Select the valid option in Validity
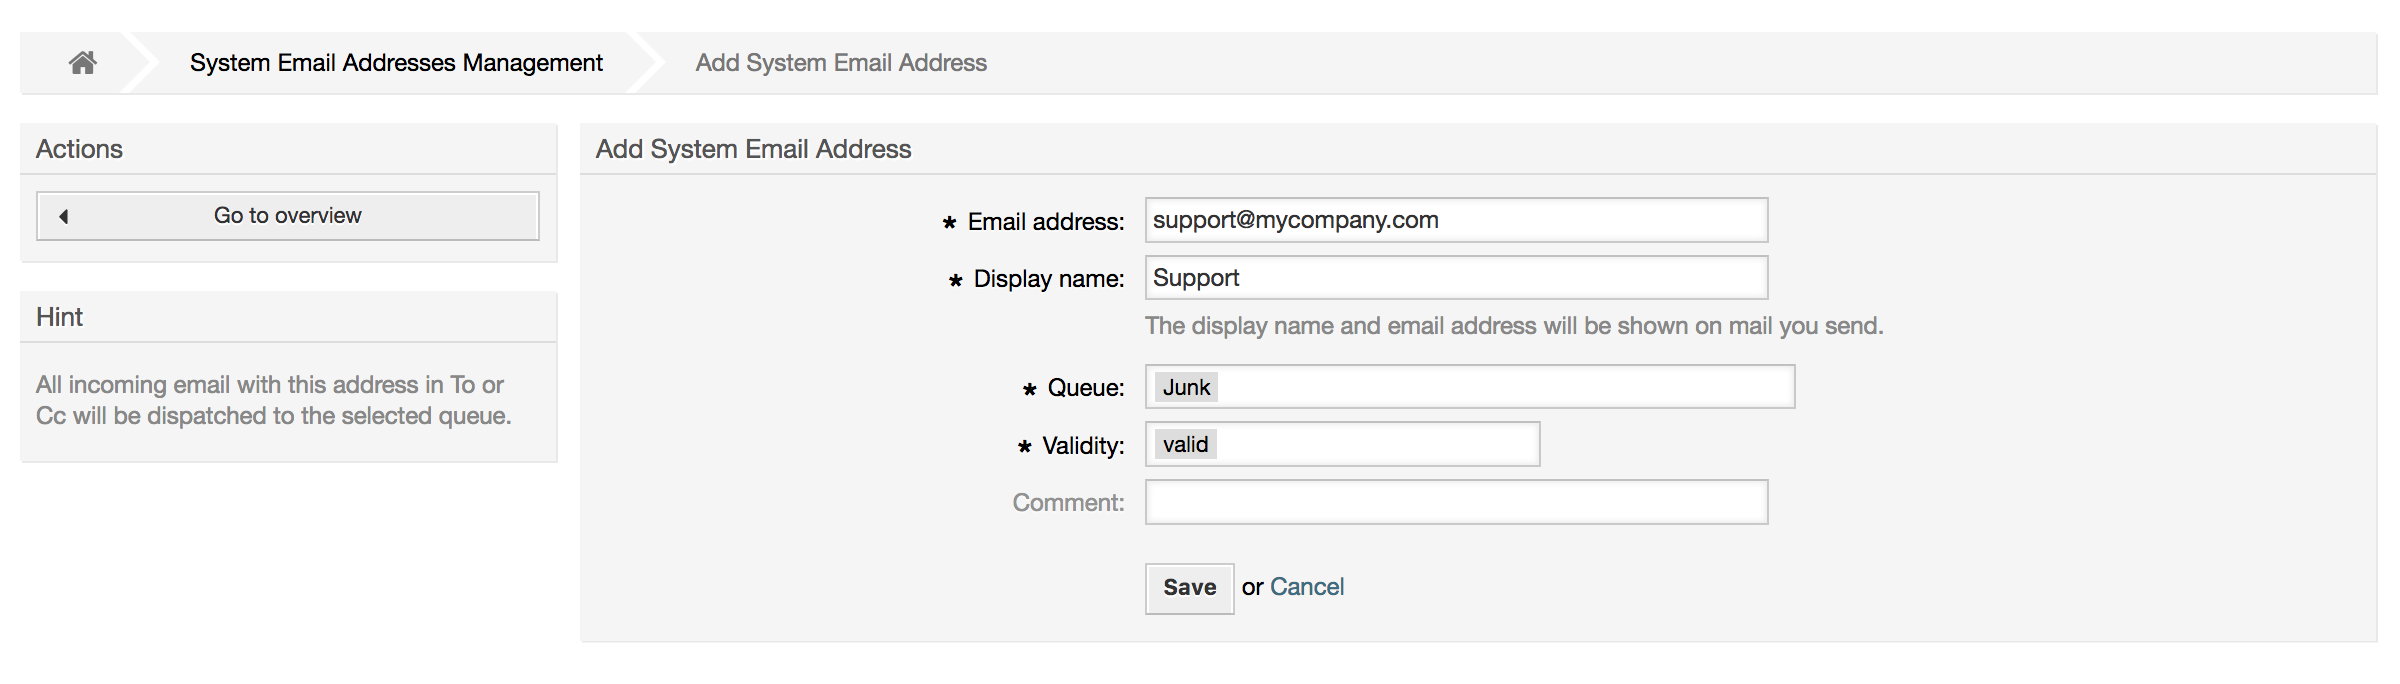The width and height of the screenshot is (2400, 684). point(1185,443)
